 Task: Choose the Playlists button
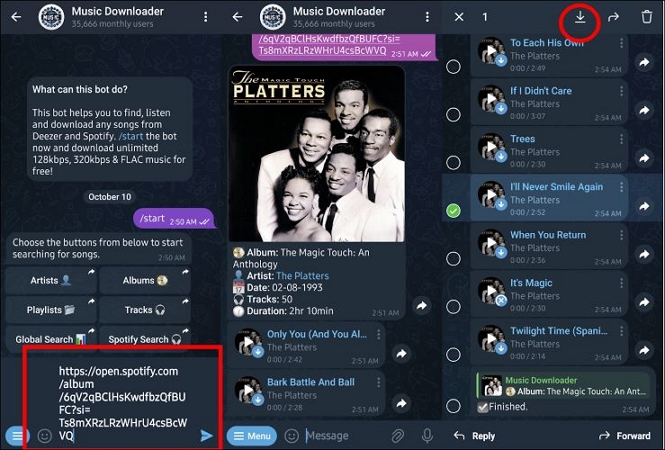pos(50,310)
